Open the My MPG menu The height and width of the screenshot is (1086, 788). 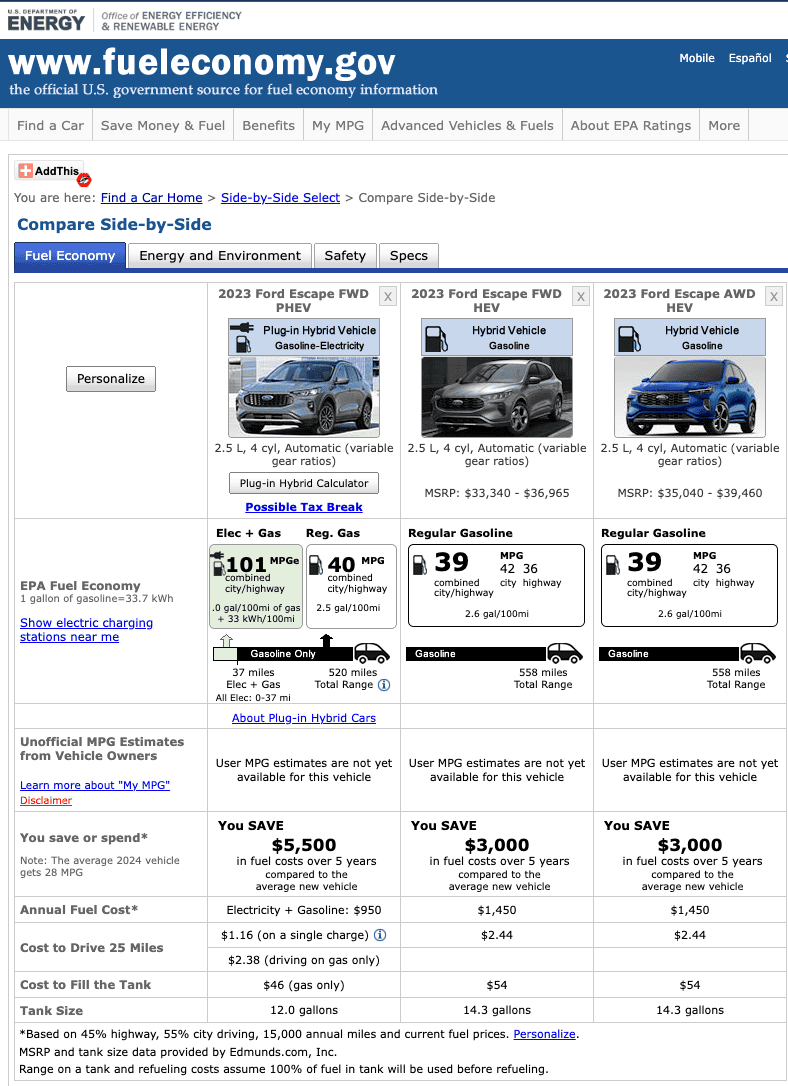pyautogui.click(x=338, y=125)
